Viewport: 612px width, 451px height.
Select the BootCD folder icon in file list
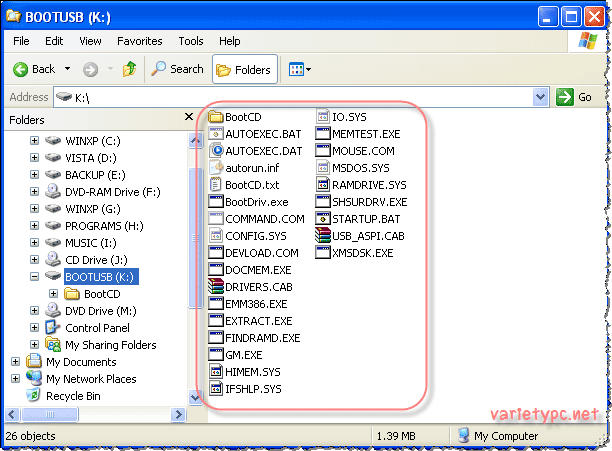tap(215, 117)
